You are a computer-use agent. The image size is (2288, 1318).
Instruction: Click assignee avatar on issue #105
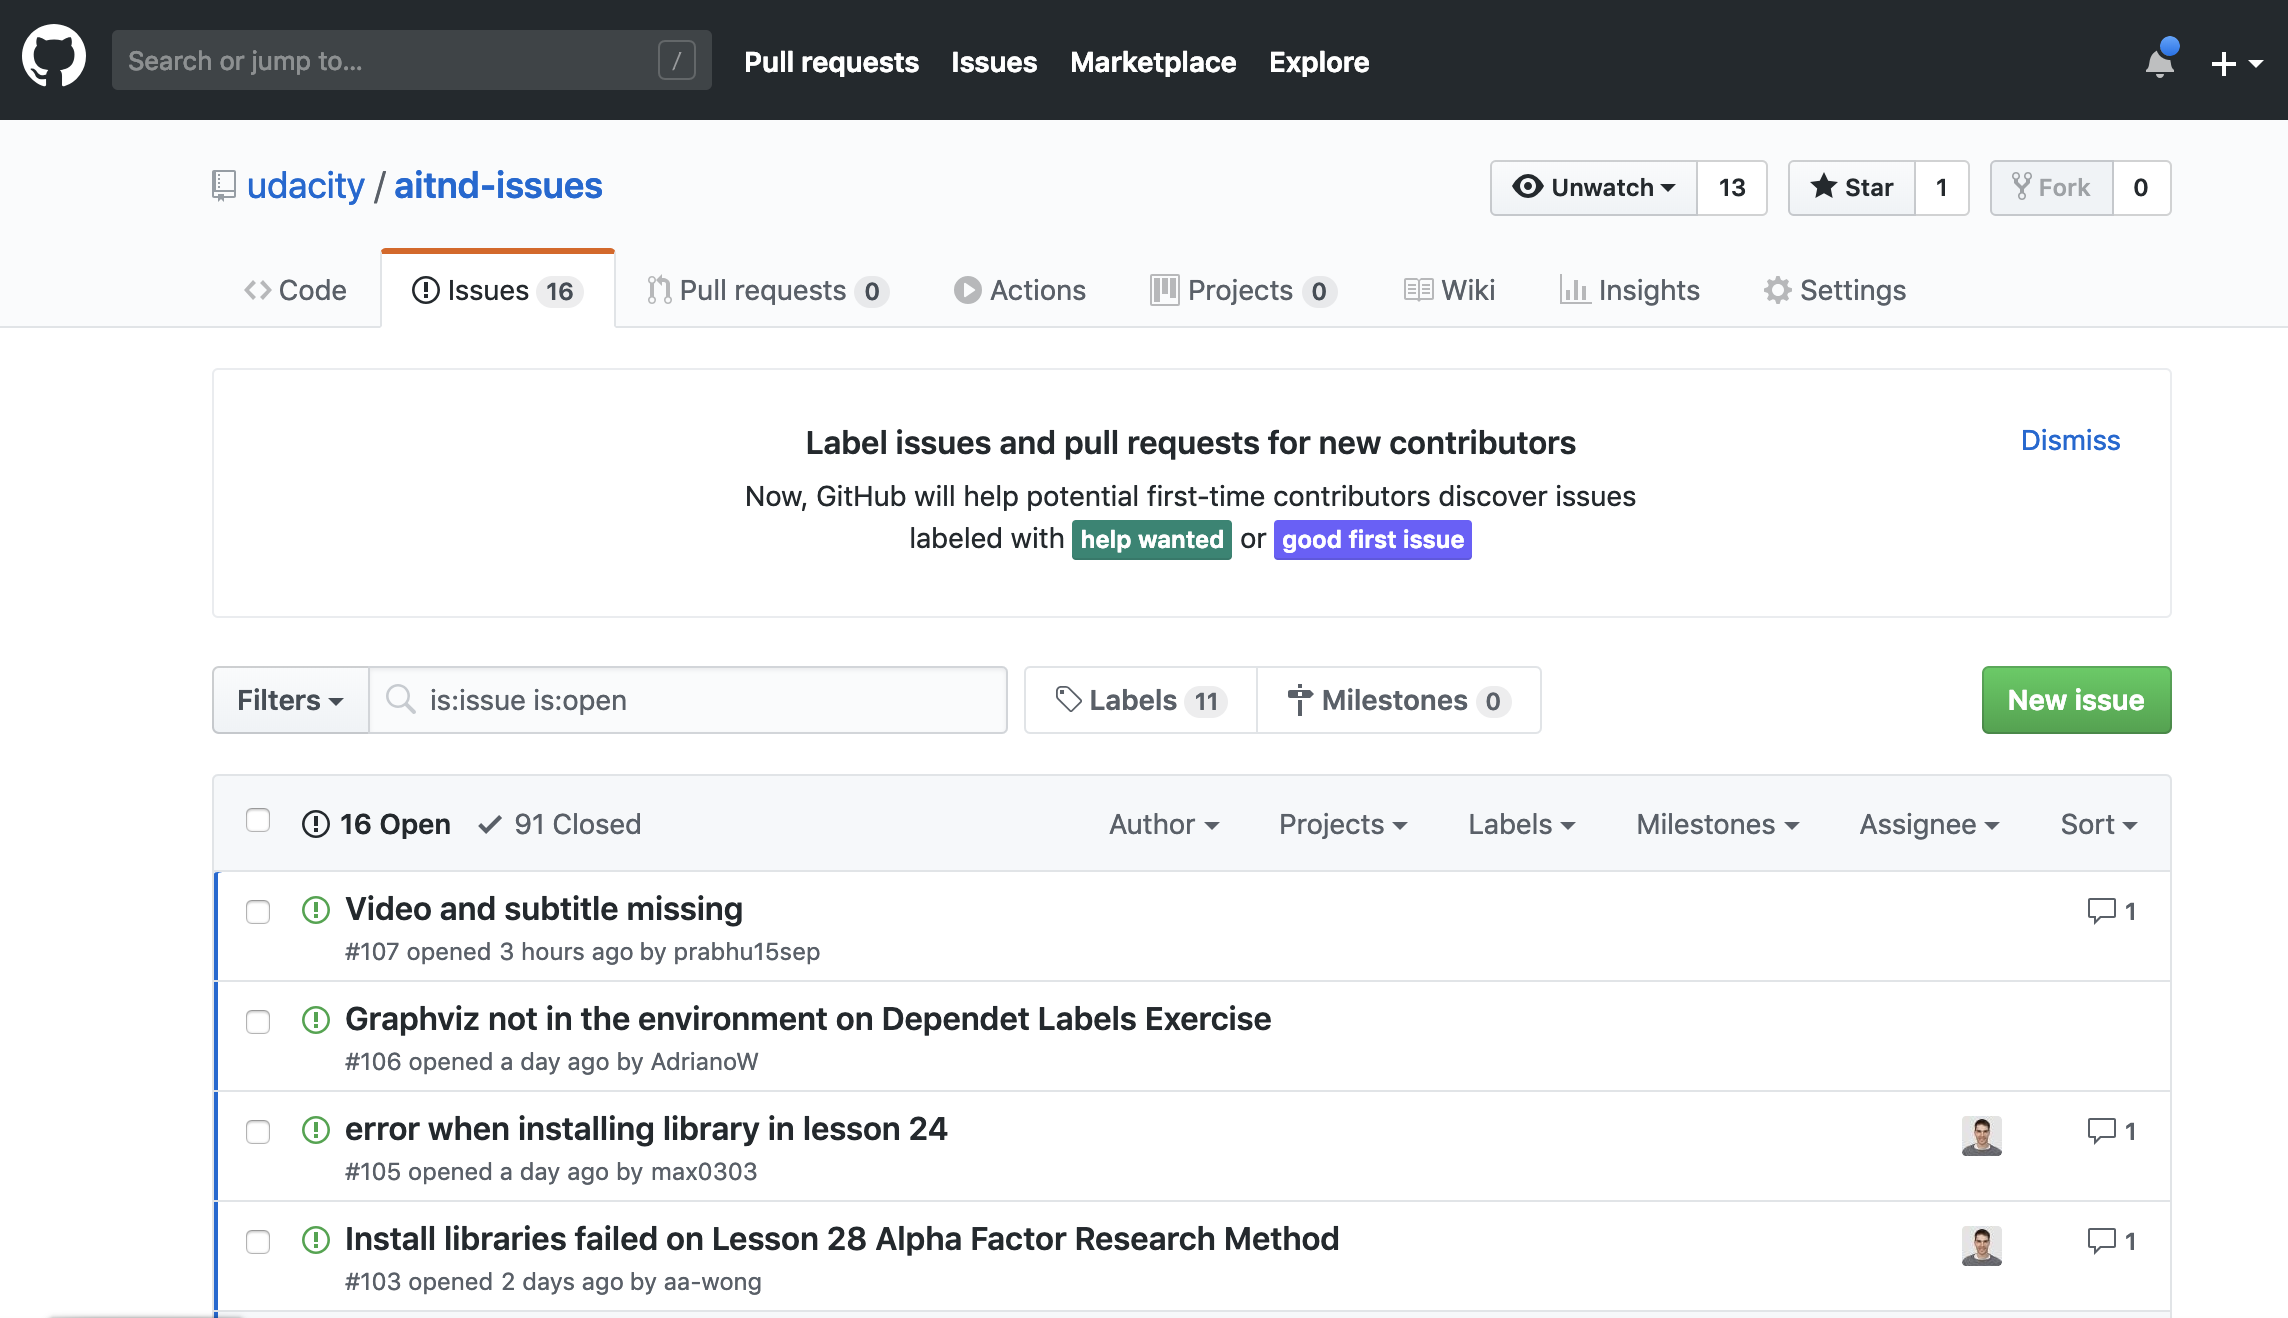[1981, 1135]
